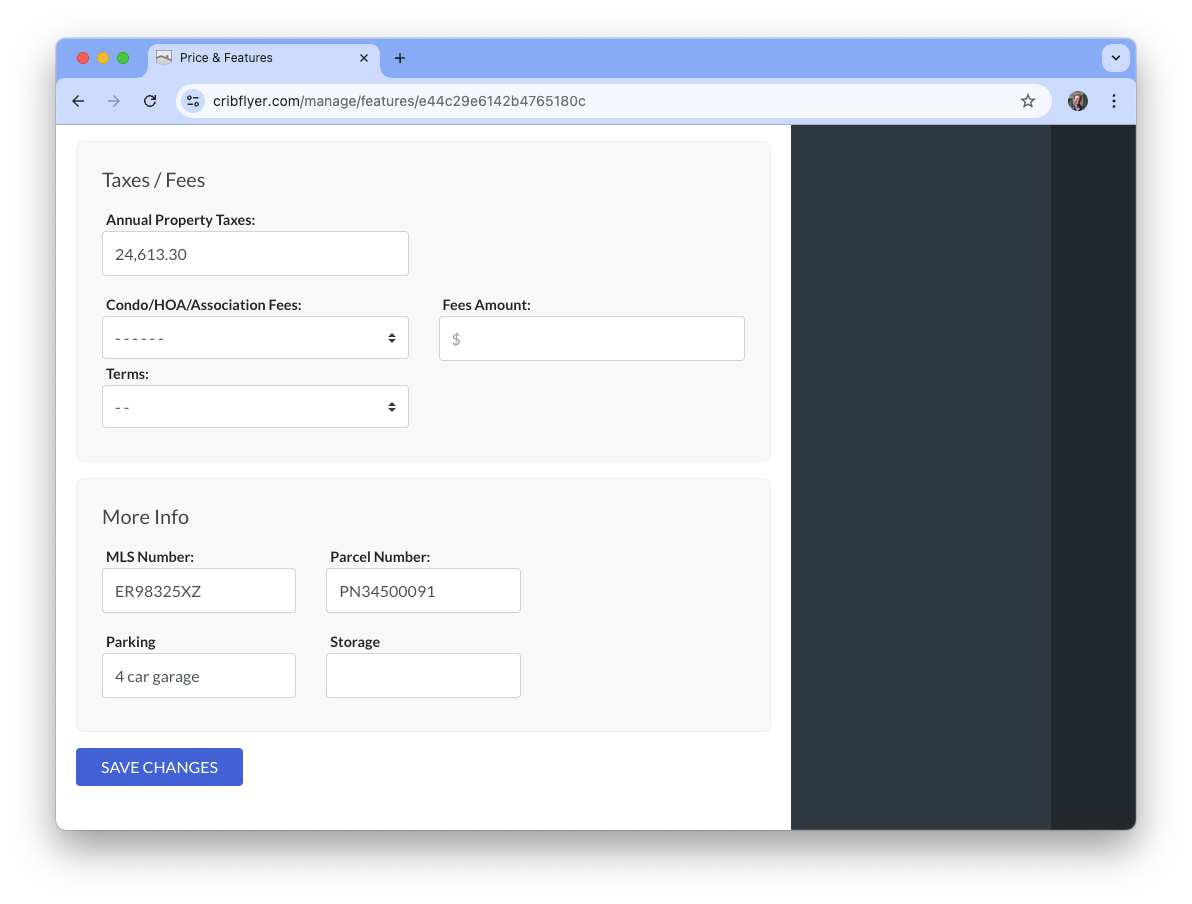Click the 'Annual Property Taxes:' label
The image size is (1192, 904).
click(181, 220)
